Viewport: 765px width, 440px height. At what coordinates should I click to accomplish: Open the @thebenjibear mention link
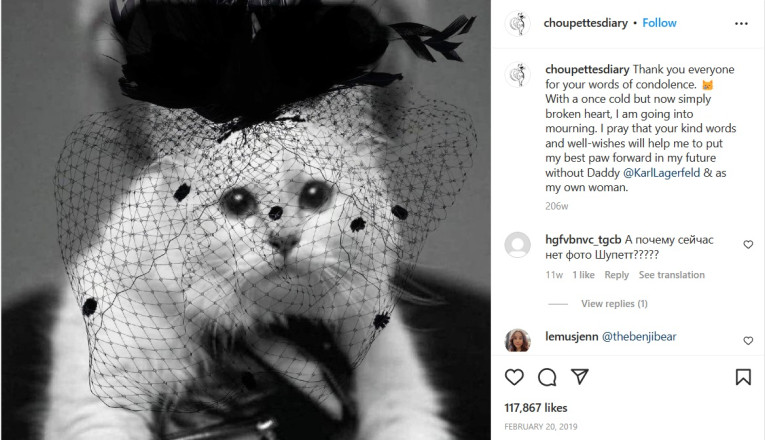tap(639, 337)
